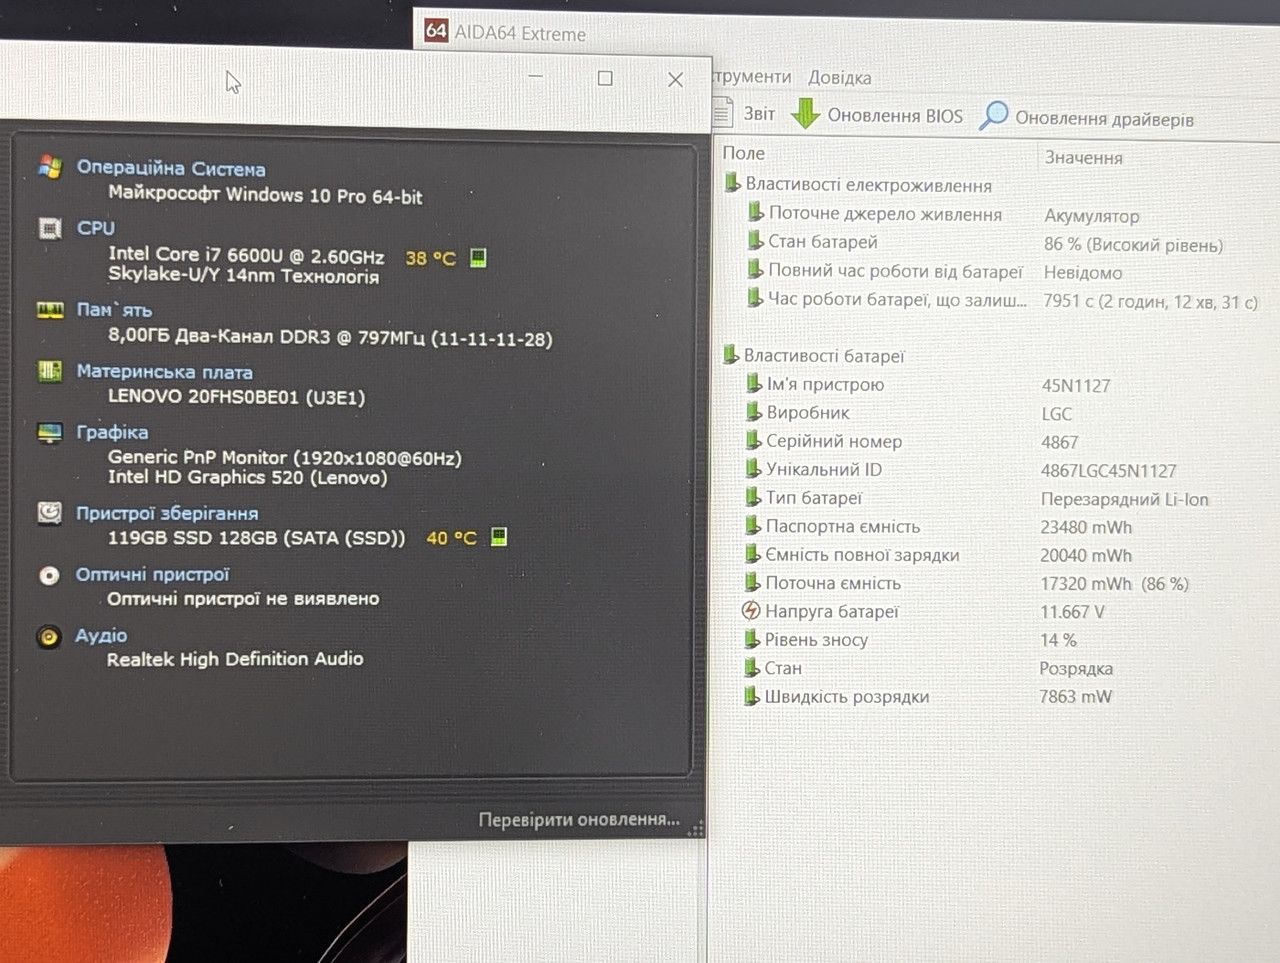This screenshot has height=963, width=1280.
Task: Click the value 7863 mW
Action: [1076, 696]
